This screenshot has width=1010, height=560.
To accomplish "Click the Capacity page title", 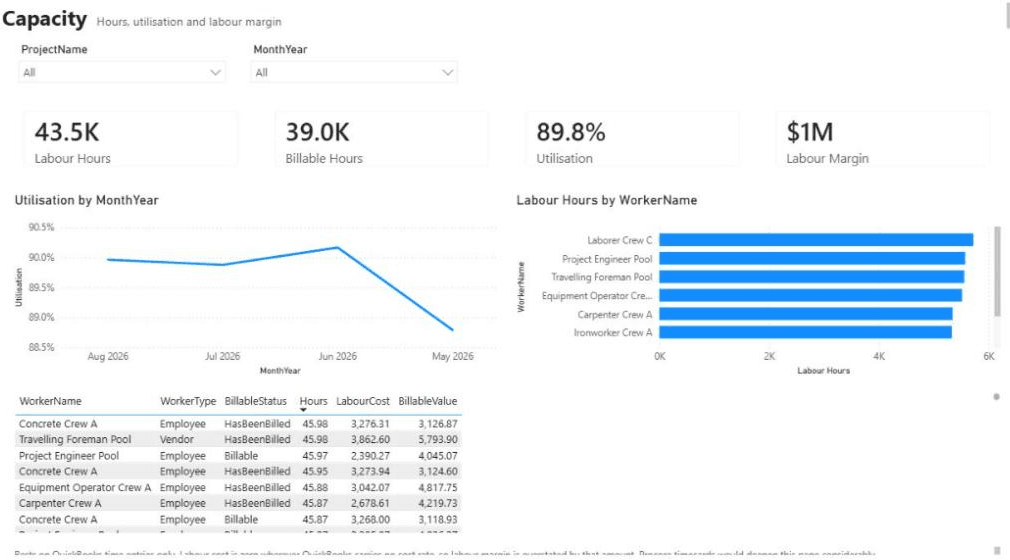I will point(44,19).
